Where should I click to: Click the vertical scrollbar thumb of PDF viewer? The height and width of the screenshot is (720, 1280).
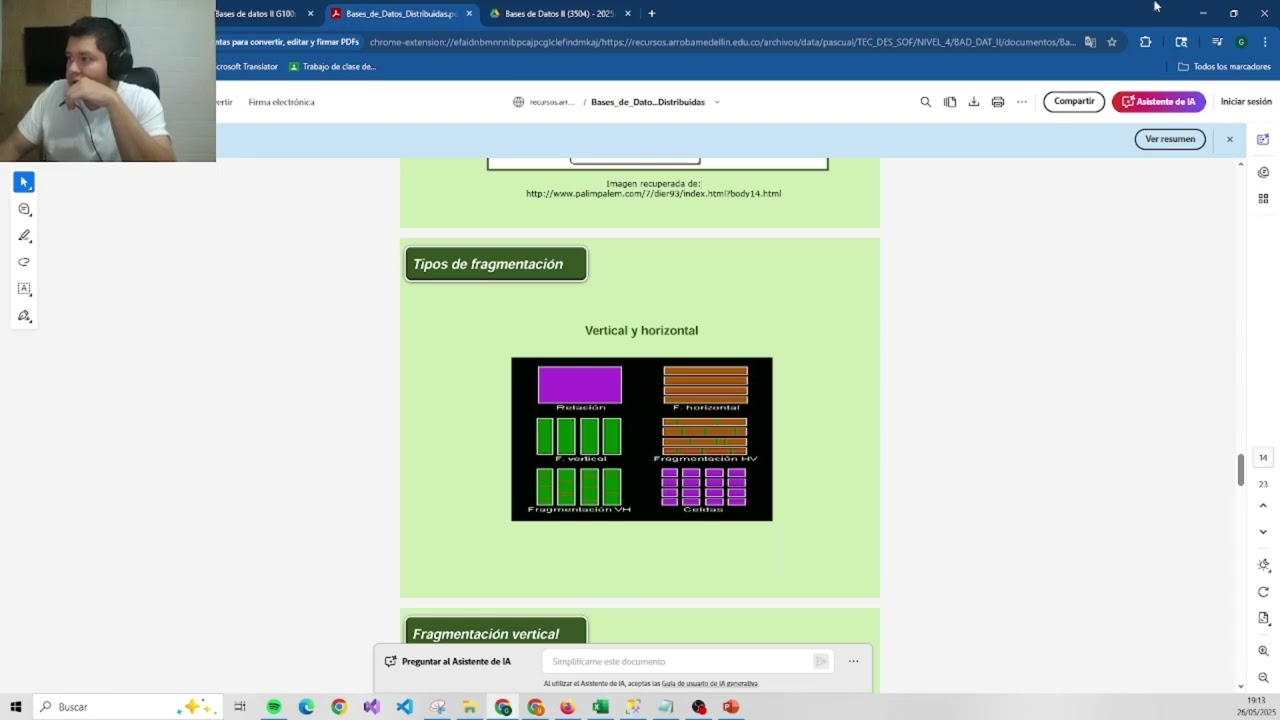coord(1241,470)
